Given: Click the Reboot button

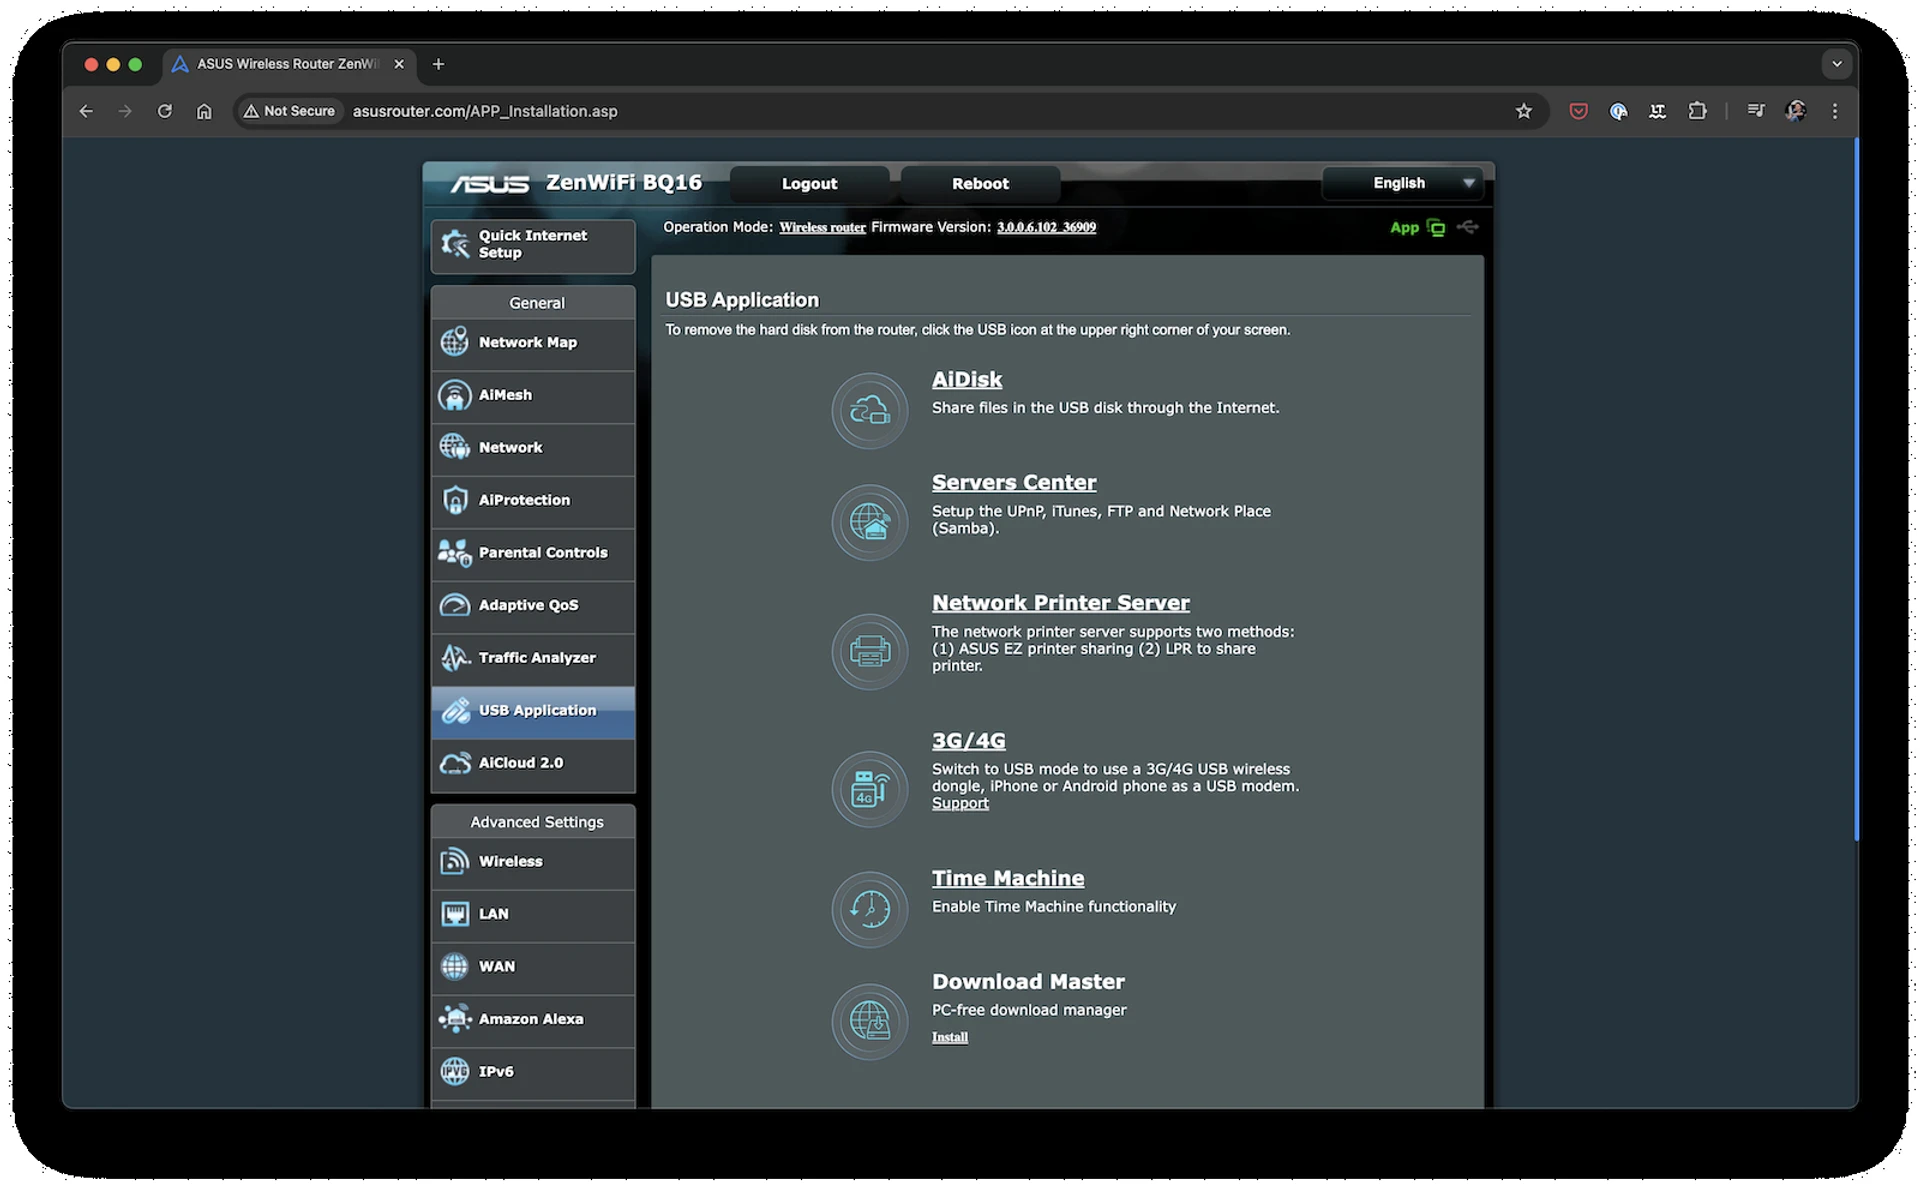Looking at the screenshot, I should (980, 184).
